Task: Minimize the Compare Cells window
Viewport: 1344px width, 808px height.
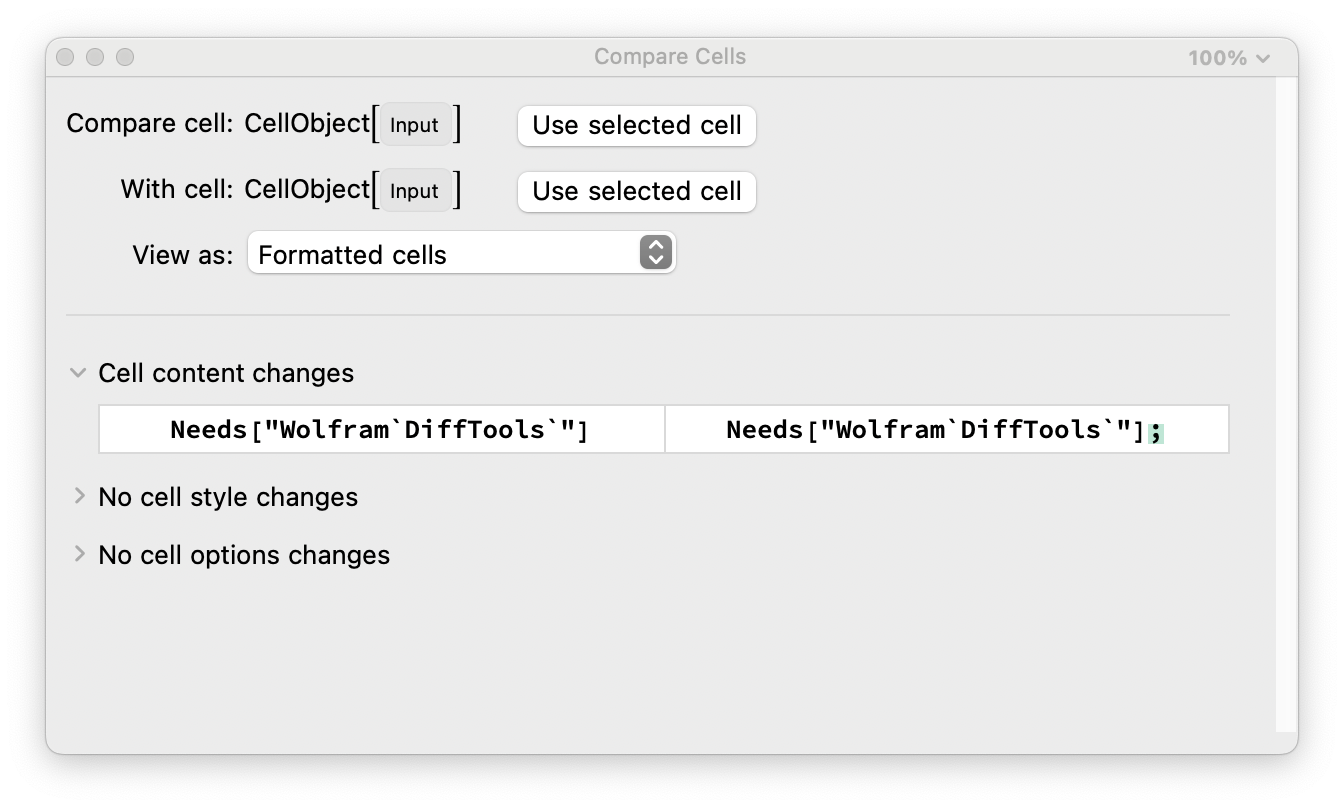Action: (x=95, y=58)
